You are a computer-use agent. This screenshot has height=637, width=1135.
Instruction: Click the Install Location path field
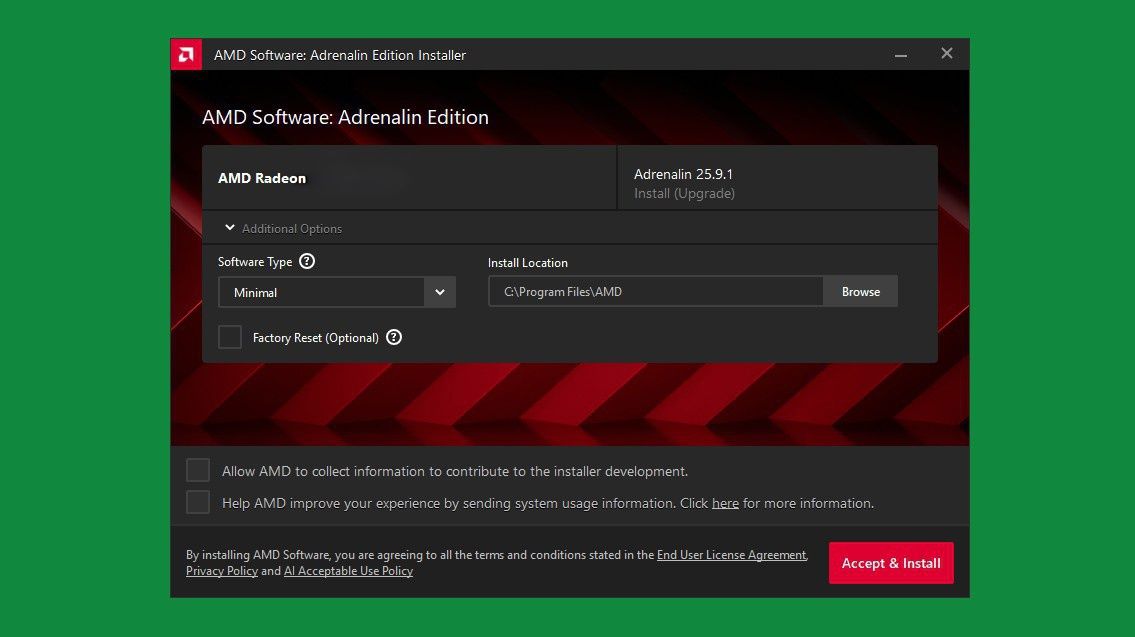(x=655, y=292)
